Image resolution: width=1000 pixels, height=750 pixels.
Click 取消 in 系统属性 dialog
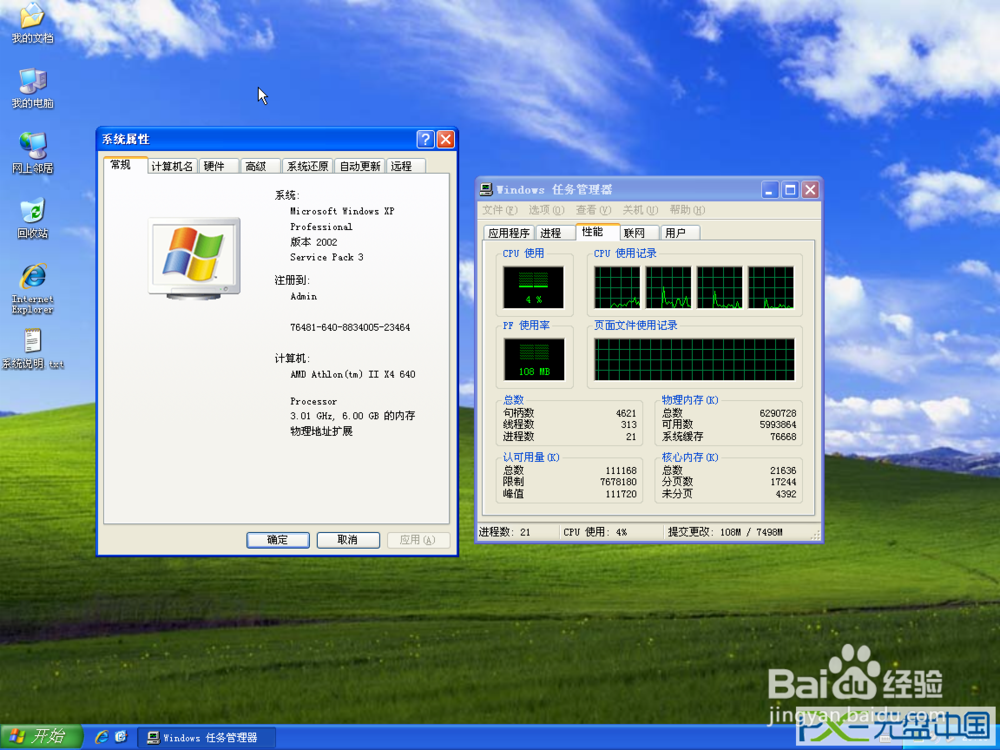[x=348, y=540]
